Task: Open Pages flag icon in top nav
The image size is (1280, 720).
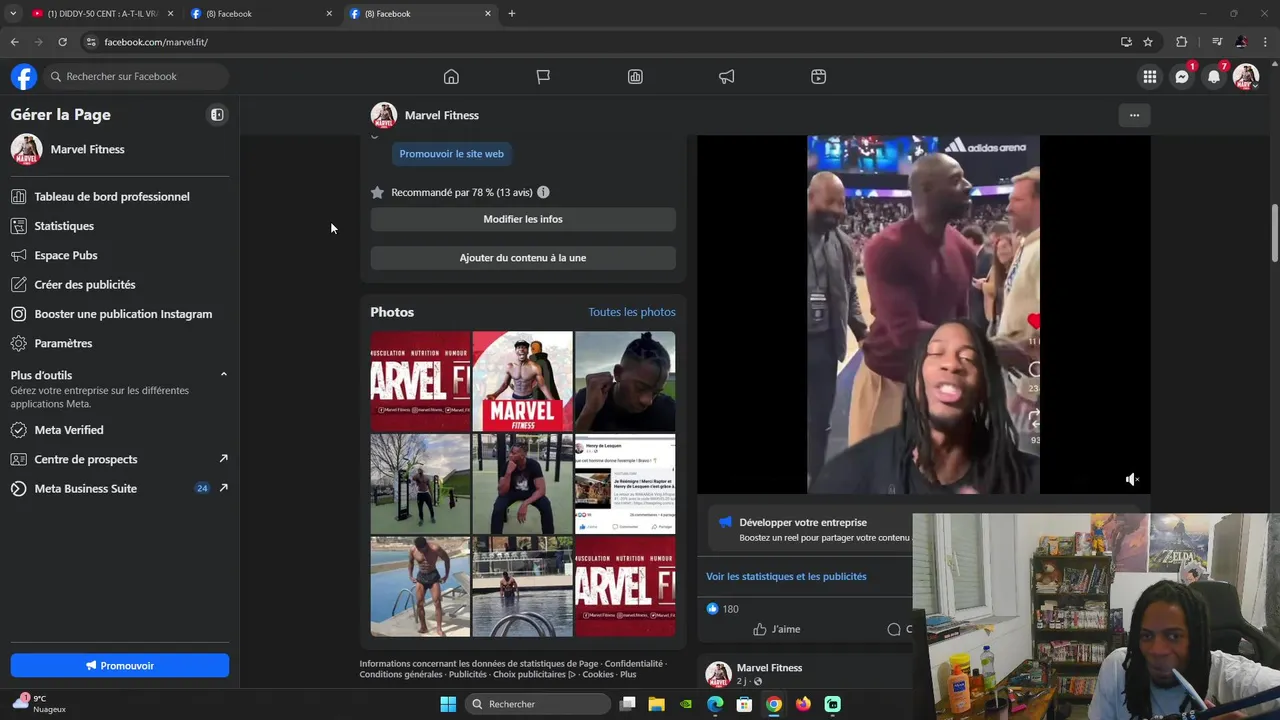Action: click(543, 77)
